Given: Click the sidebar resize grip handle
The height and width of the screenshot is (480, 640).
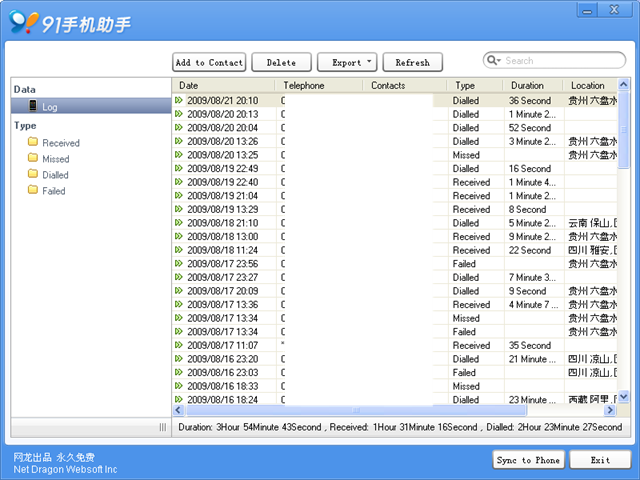Looking at the screenshot, I should point(163,427).
